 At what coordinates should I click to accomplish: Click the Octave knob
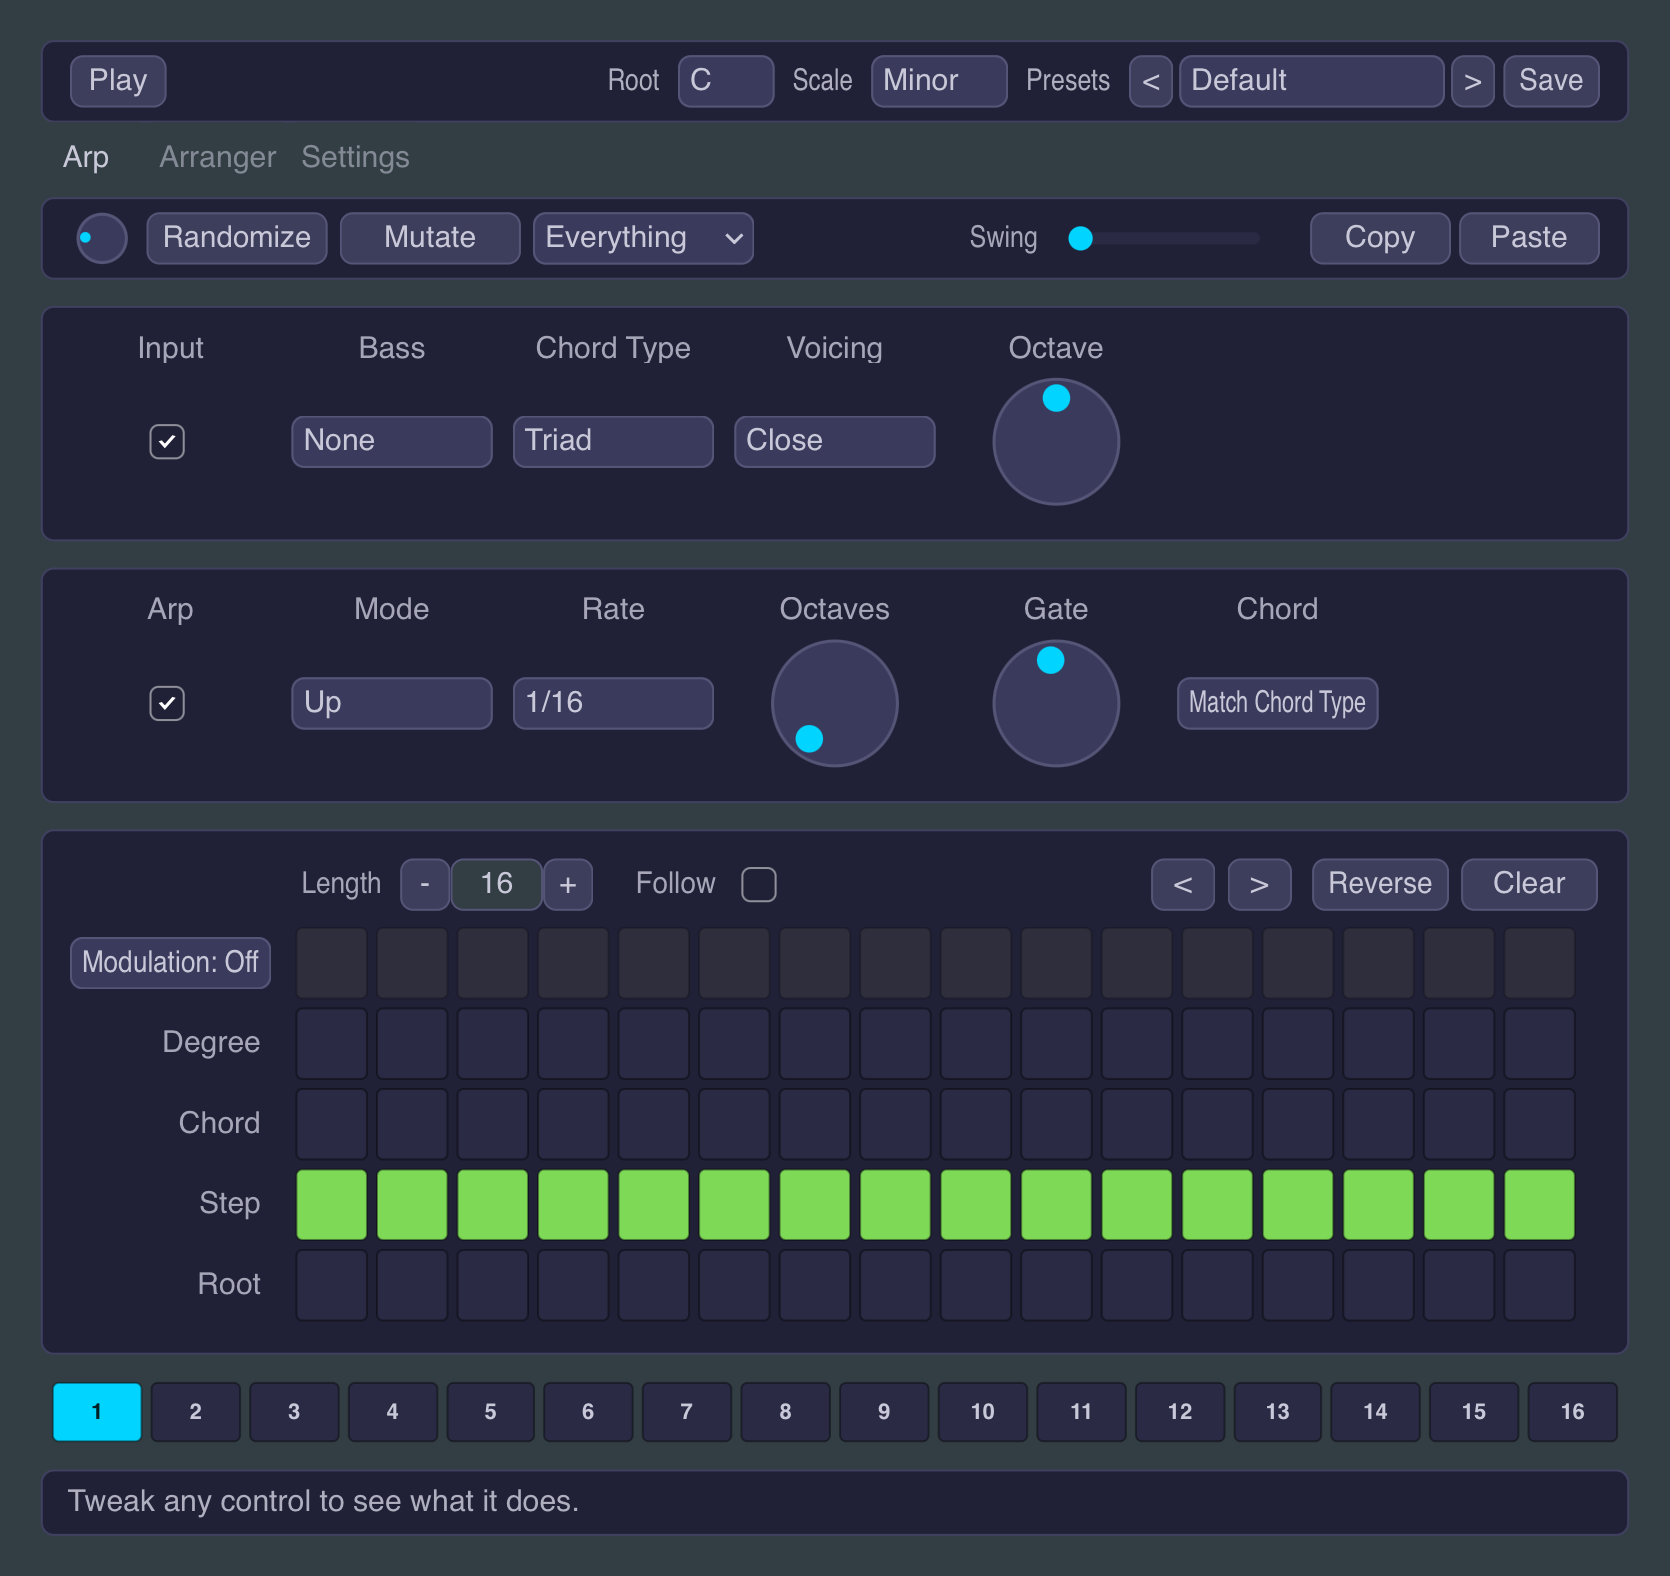click(x=1056, y=442)
